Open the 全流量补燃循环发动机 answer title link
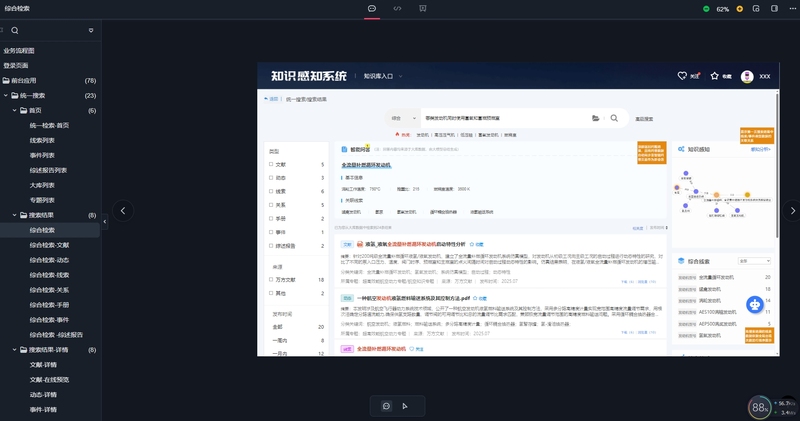Image resolution: width=800 pixels, height=421 pixels. (366, 165)
